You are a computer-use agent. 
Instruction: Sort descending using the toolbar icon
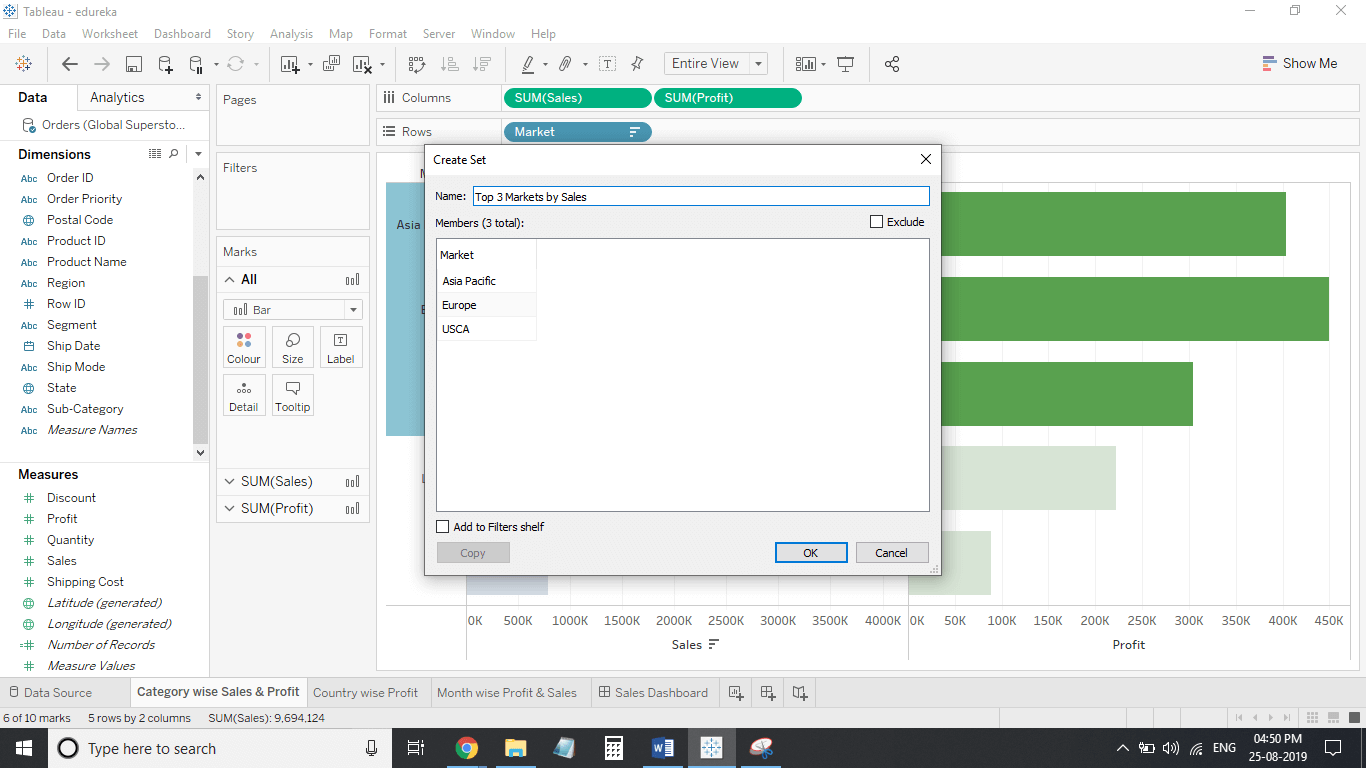coord(481,63)
